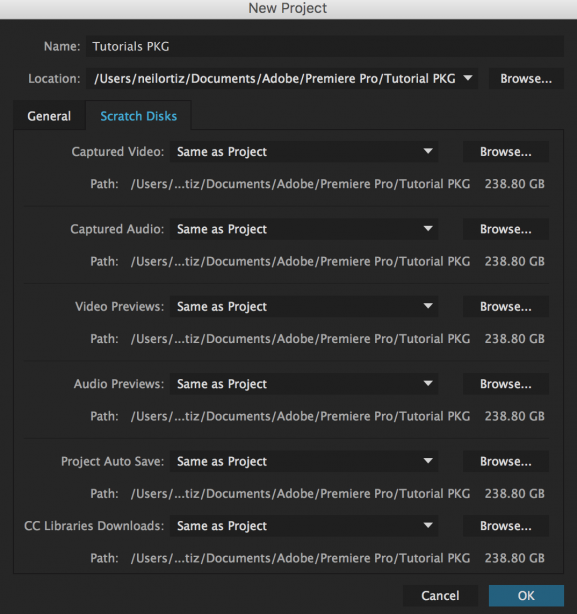Click the project Name input field
Screen dimensions: 577x614
[325, 47]
